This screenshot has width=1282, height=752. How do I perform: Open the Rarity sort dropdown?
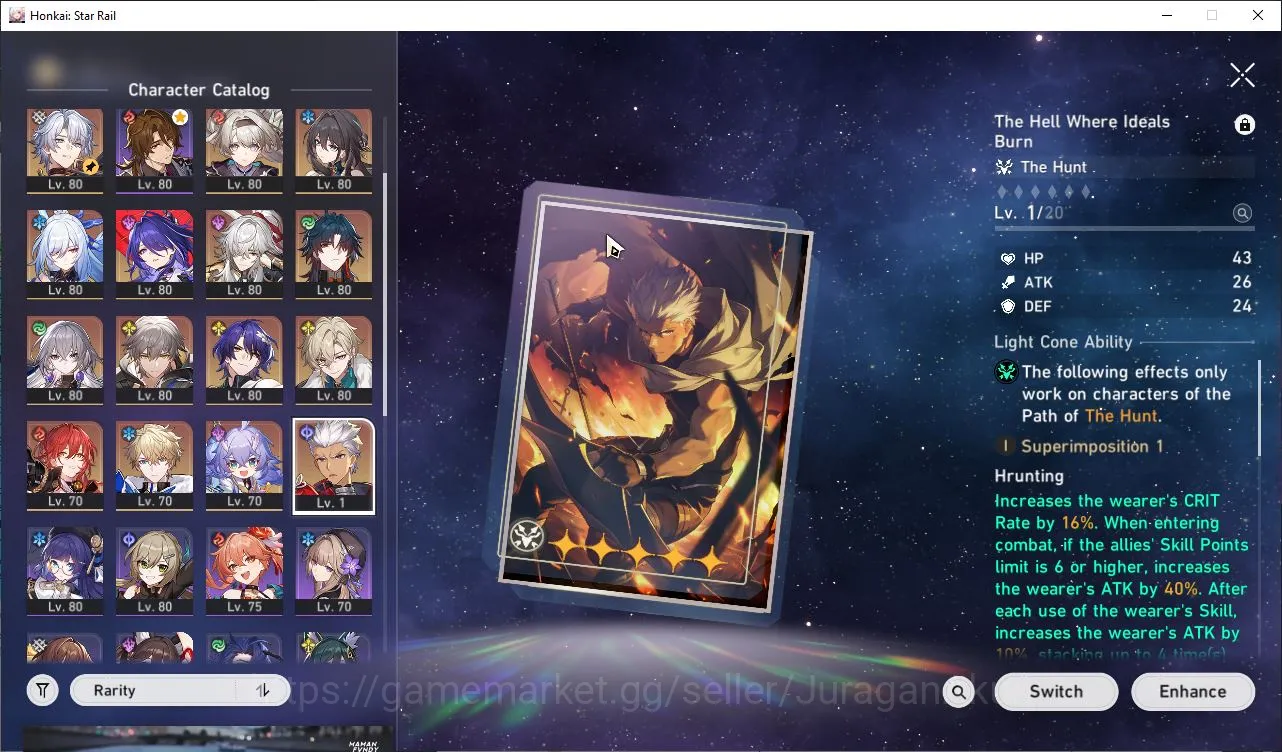click(x=180, y=690)
